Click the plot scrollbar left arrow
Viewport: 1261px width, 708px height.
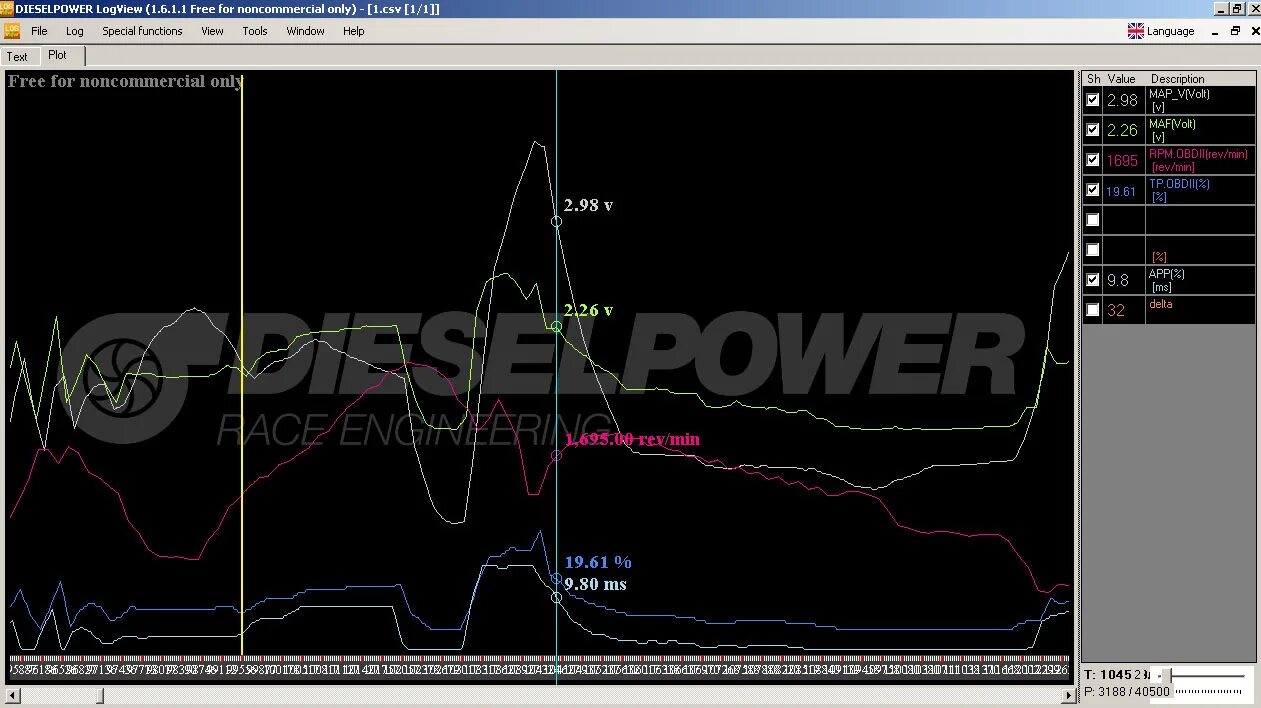(x=12, y=694)
